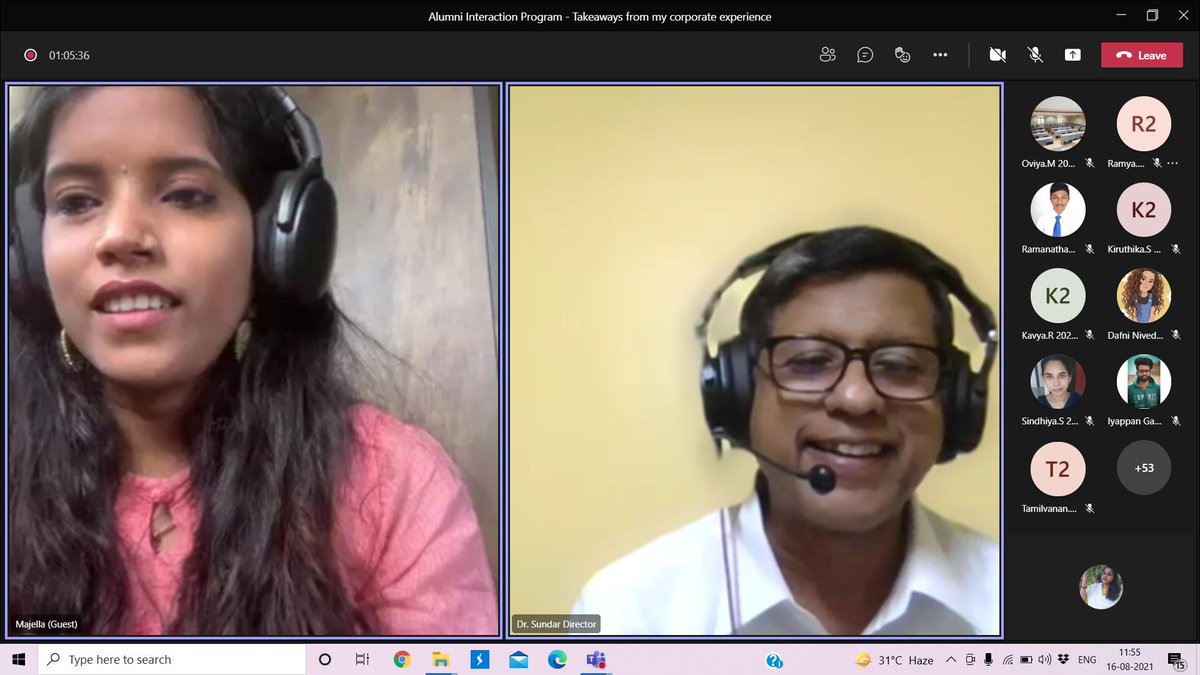1200x675 pixels.
Task: Open the reactions and raise hand menu
Action: pyautogui.click(x=902, y=55)
